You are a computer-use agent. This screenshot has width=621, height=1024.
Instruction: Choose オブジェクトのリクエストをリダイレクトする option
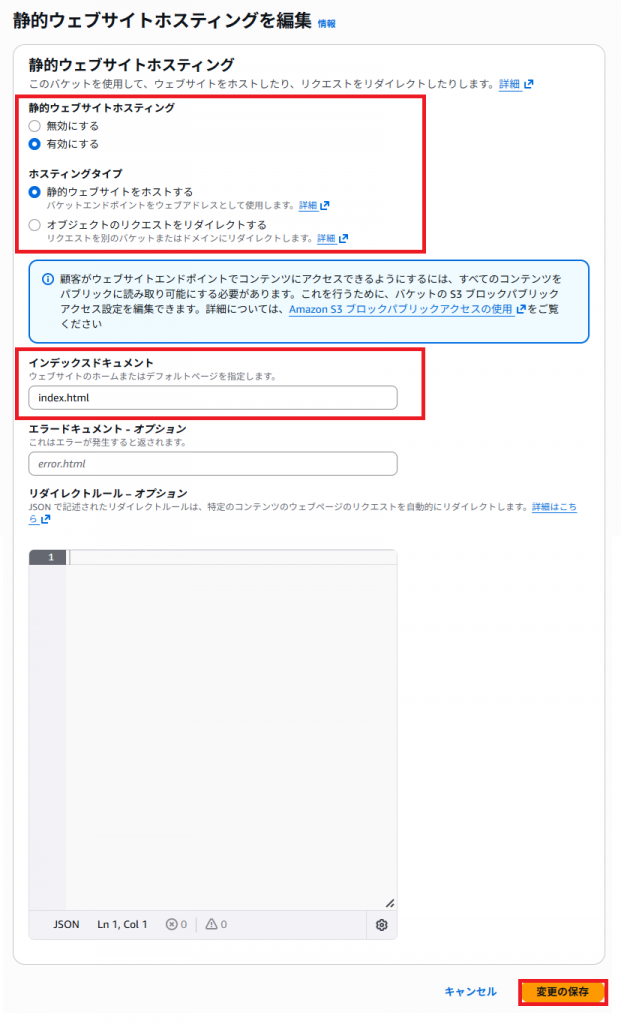point(35,225)
